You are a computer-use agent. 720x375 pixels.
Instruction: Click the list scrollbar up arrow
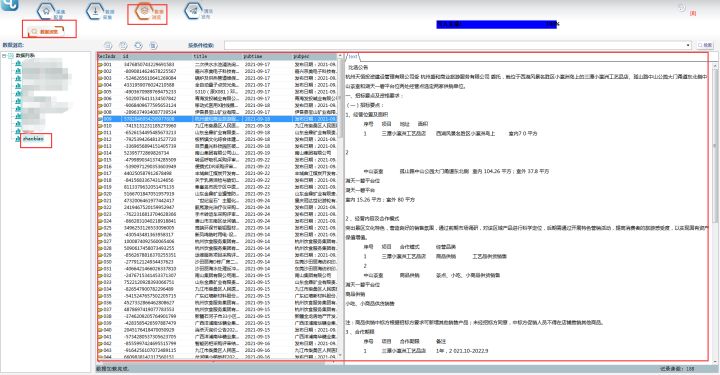(340, 56)
